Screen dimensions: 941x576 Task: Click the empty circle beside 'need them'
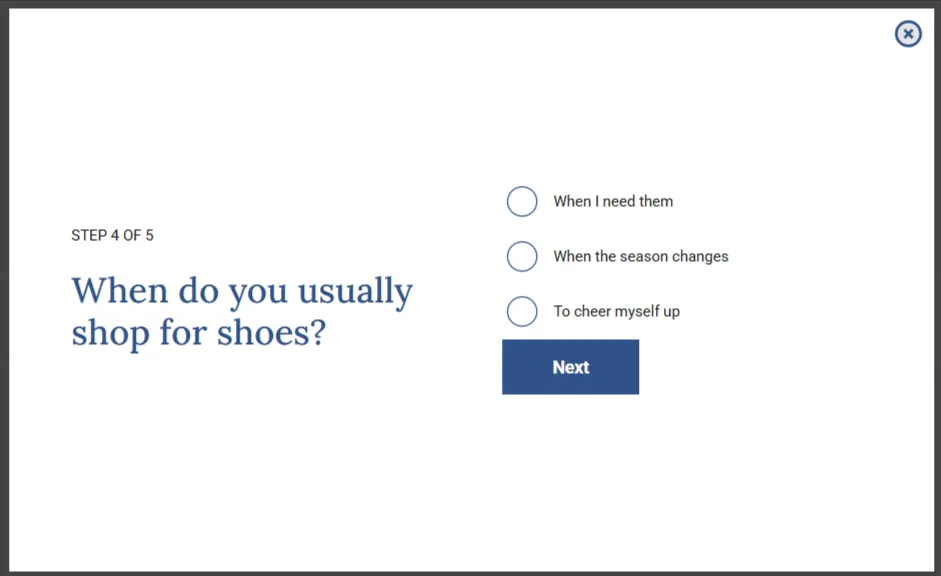522,201
